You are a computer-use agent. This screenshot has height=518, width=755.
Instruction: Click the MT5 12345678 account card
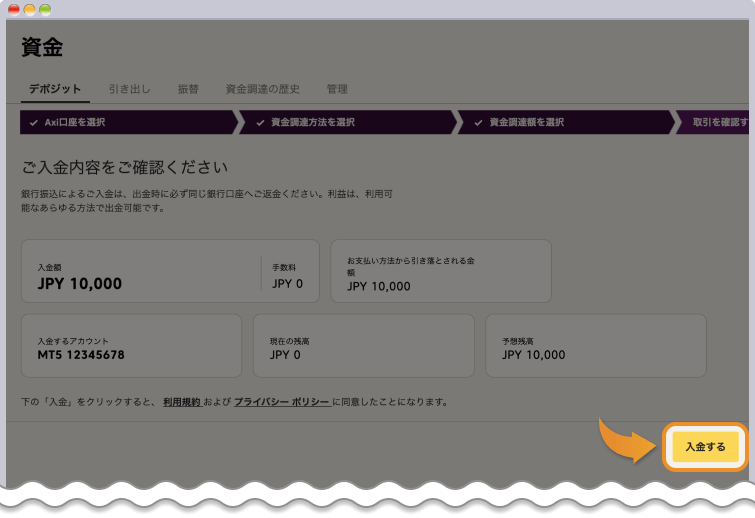click(x=131, y=346)
